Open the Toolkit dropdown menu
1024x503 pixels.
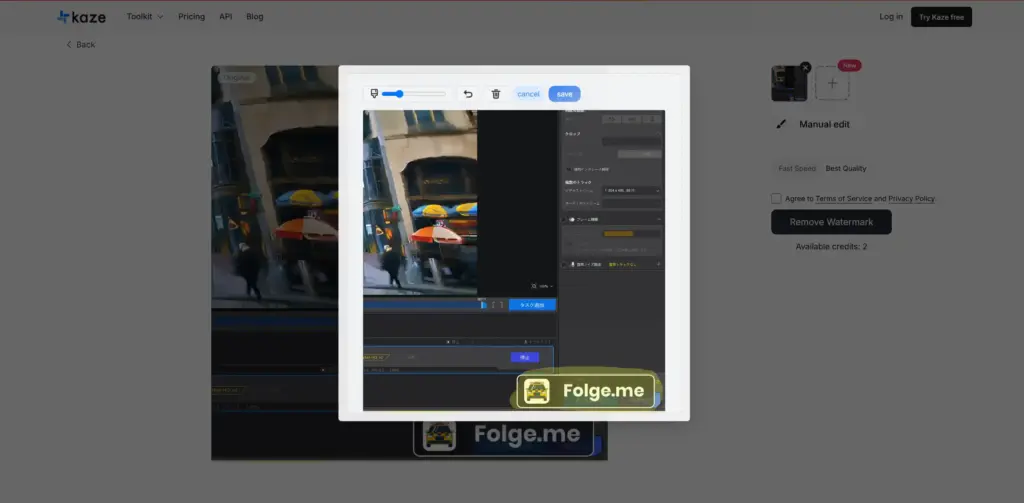pyautogui.click(x=145, y=16)
